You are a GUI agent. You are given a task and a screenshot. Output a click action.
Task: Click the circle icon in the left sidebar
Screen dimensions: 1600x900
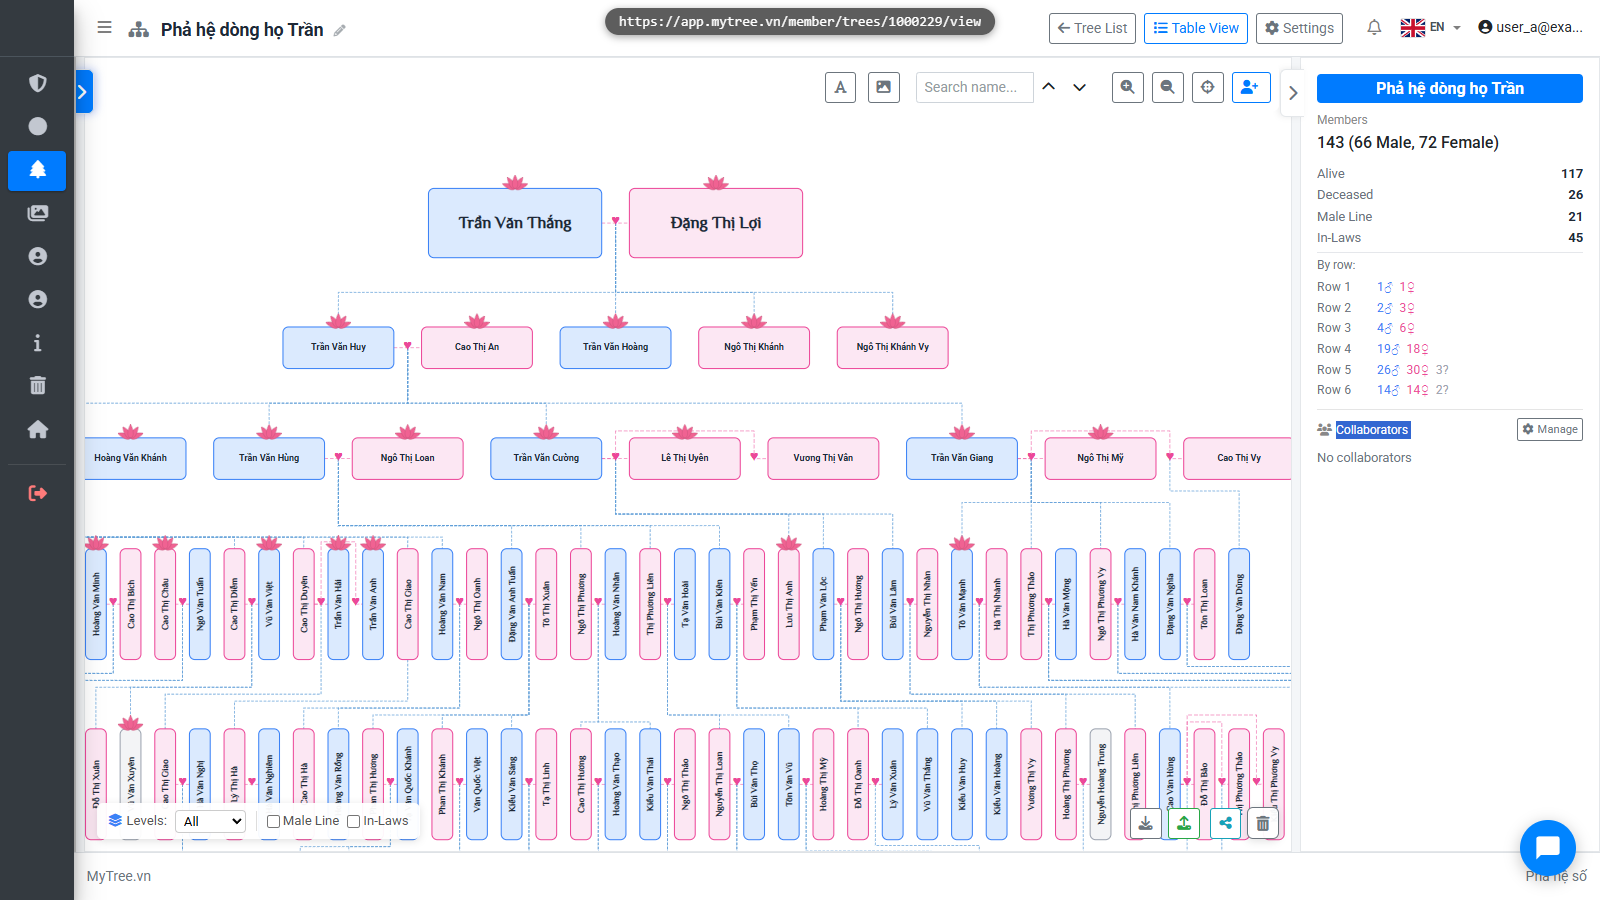pos(37,126)
